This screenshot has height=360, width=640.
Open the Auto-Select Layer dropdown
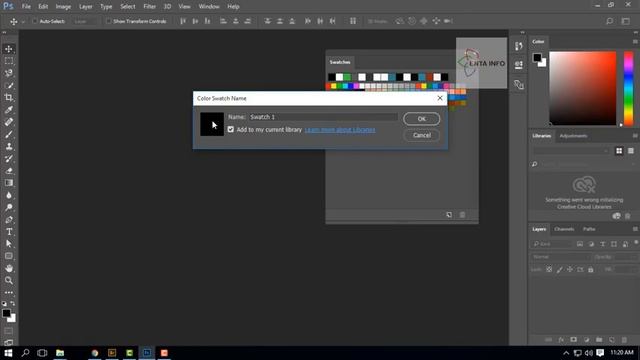pos(84,21)
